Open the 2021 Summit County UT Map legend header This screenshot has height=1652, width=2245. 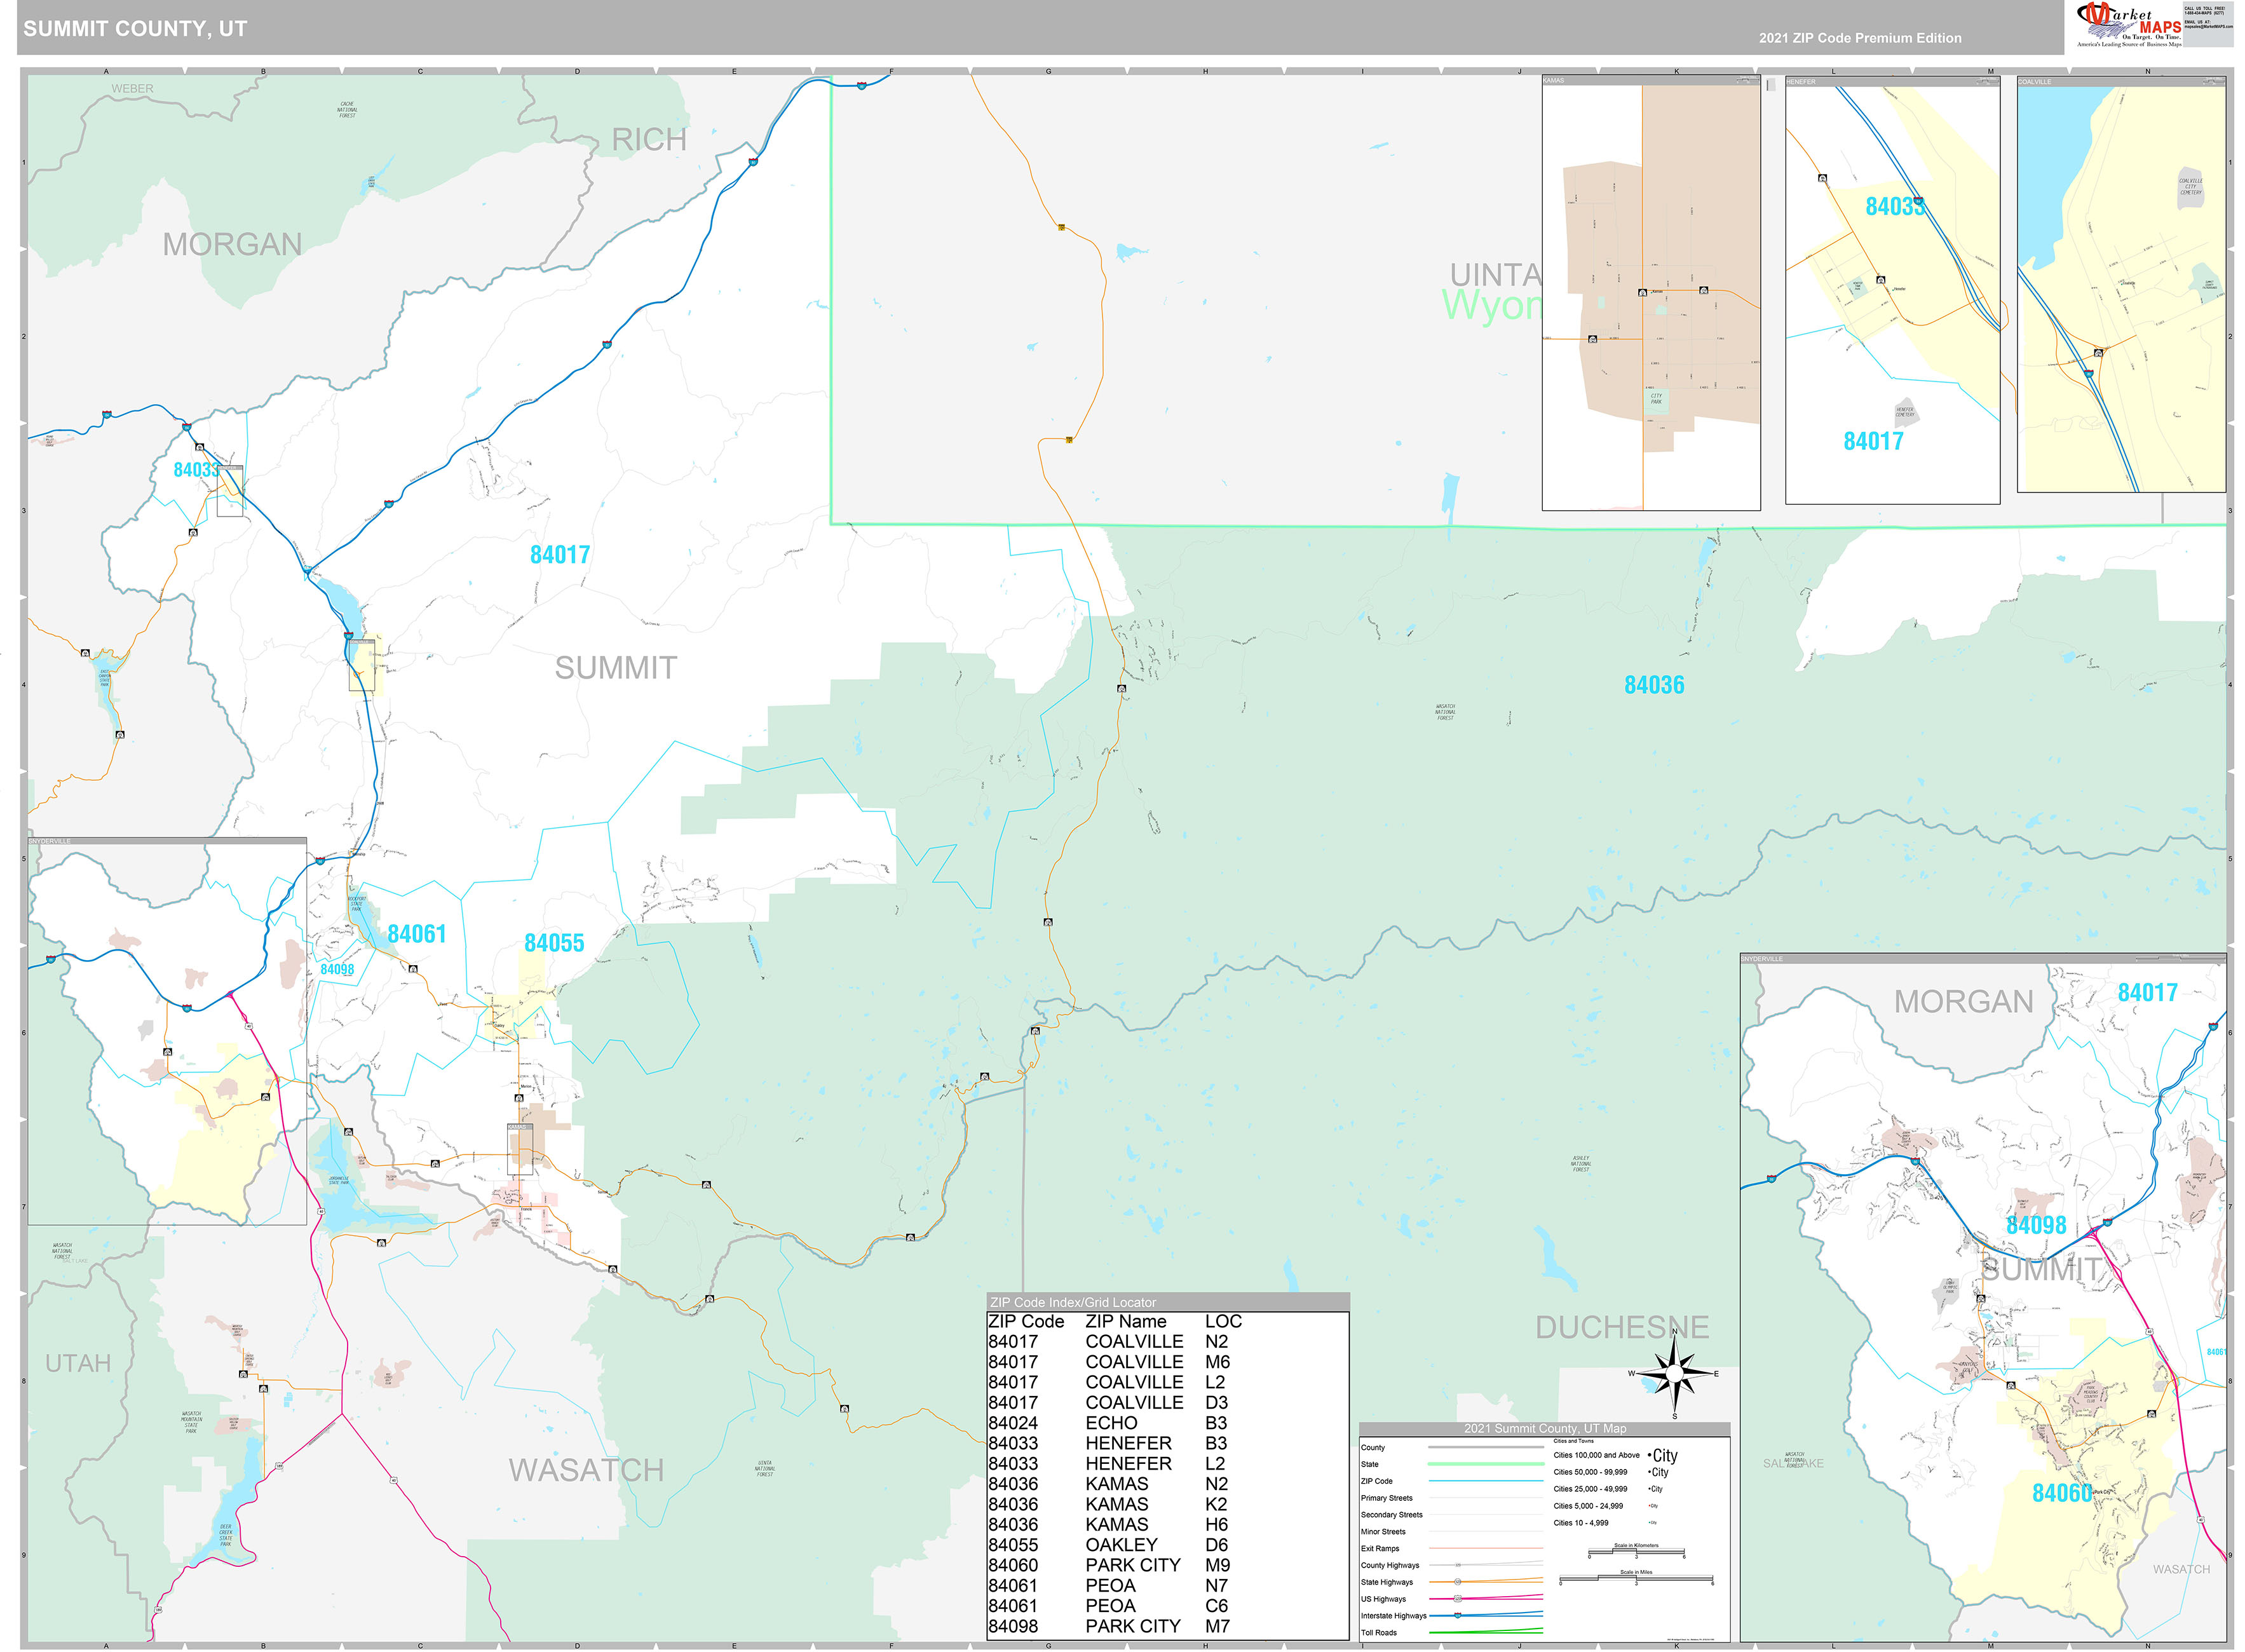pos(1545,1429)
